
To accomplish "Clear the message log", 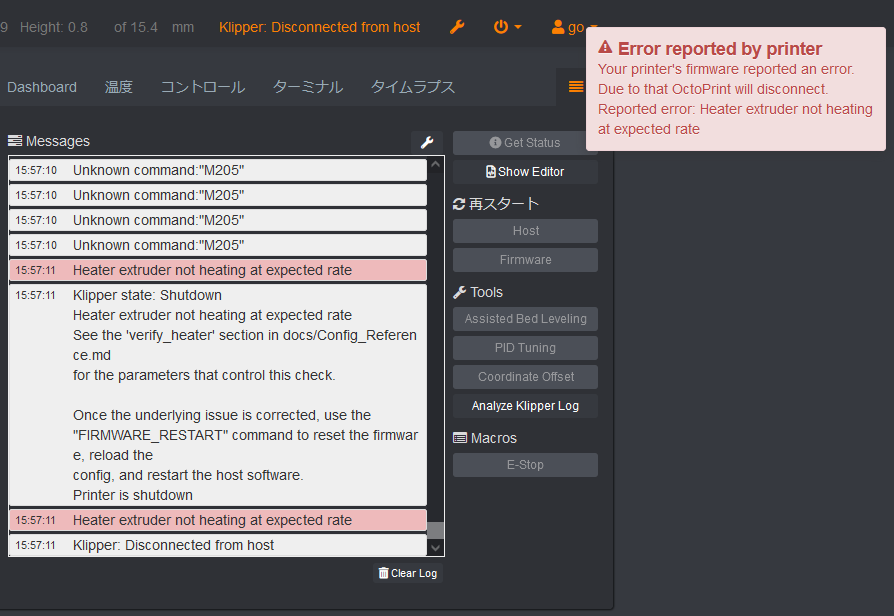I will point(408,573).
